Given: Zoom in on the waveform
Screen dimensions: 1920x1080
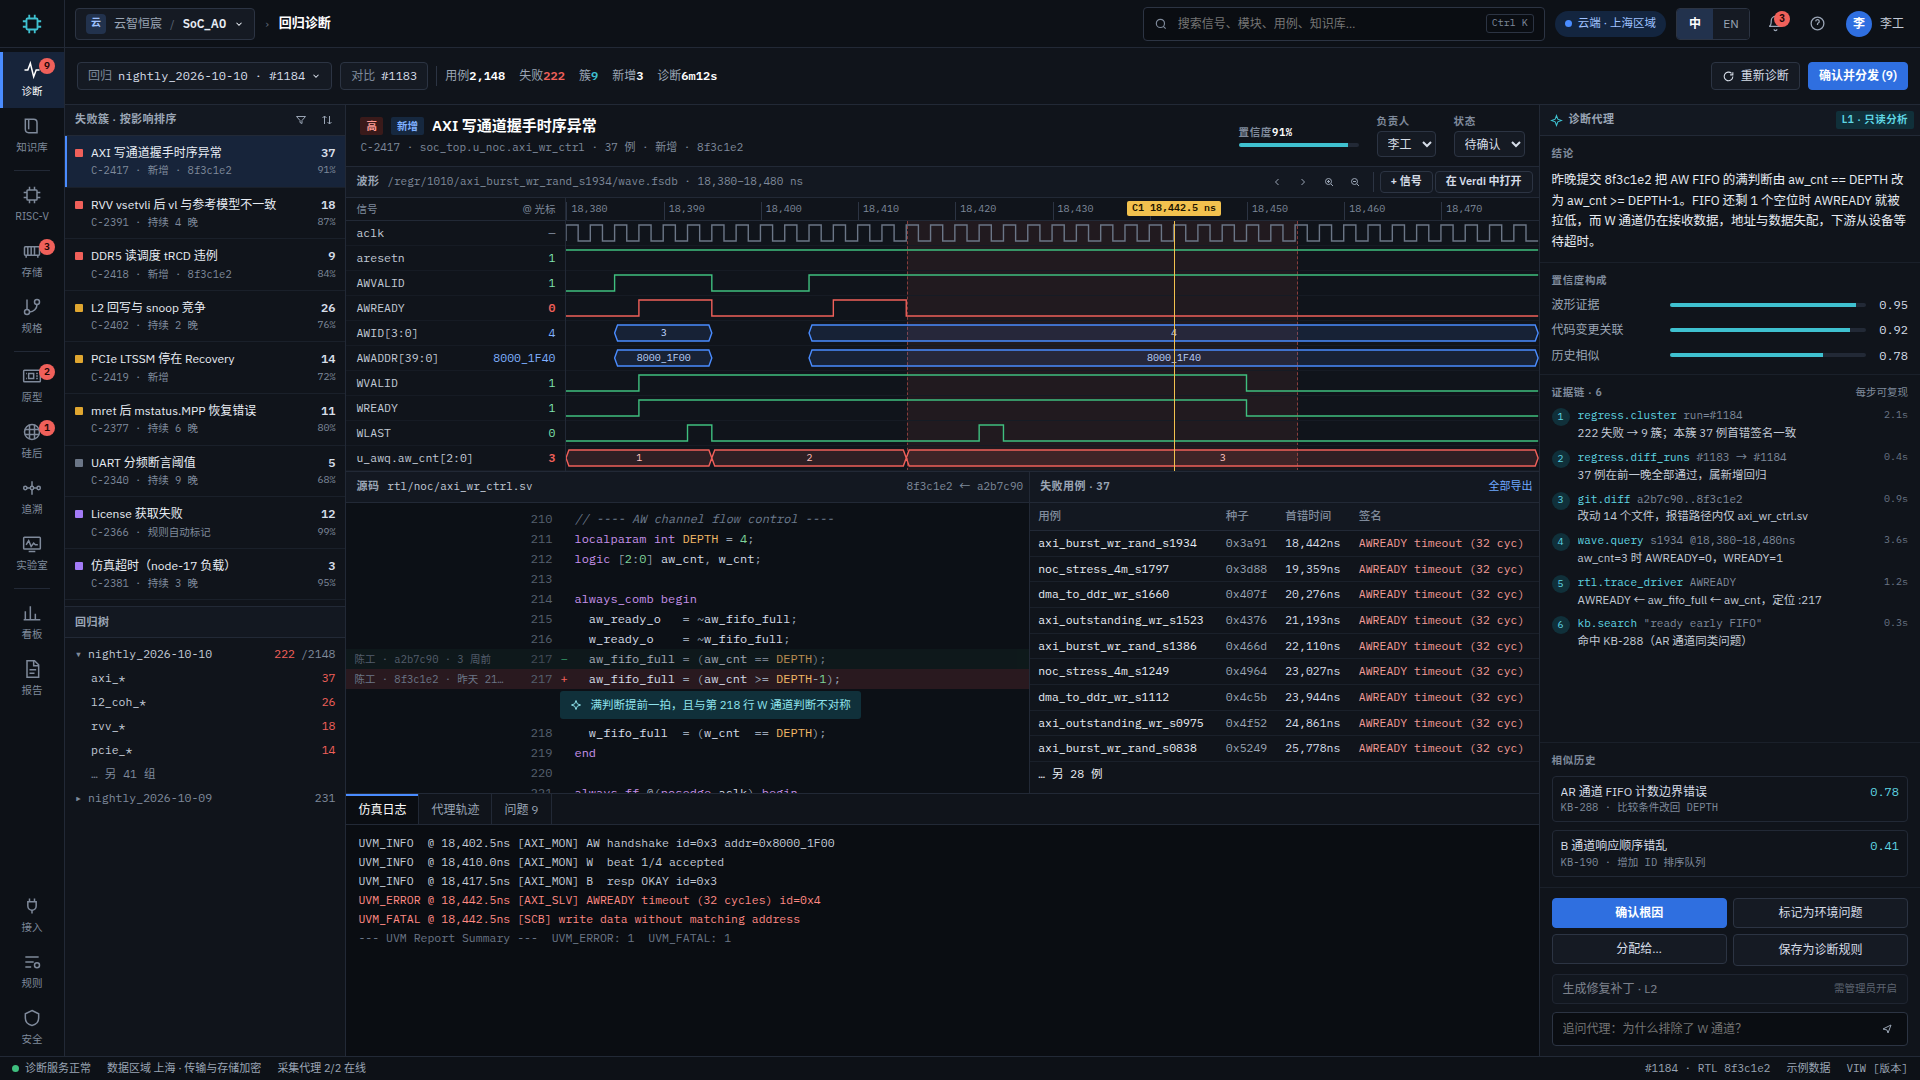Looking at the screenshot, I should click(1329, 181).
